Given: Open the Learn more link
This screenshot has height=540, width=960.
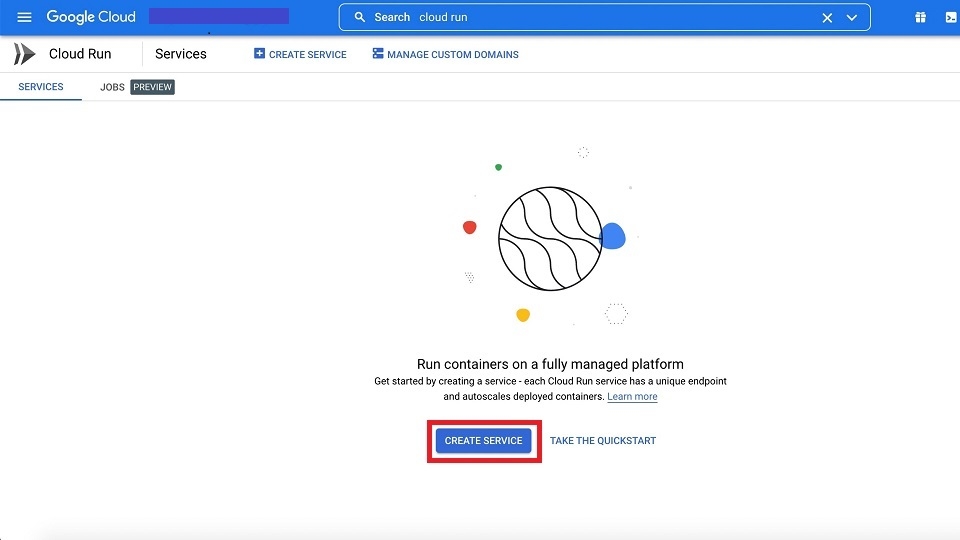Looking at the screenshot, I should (632, 397).
